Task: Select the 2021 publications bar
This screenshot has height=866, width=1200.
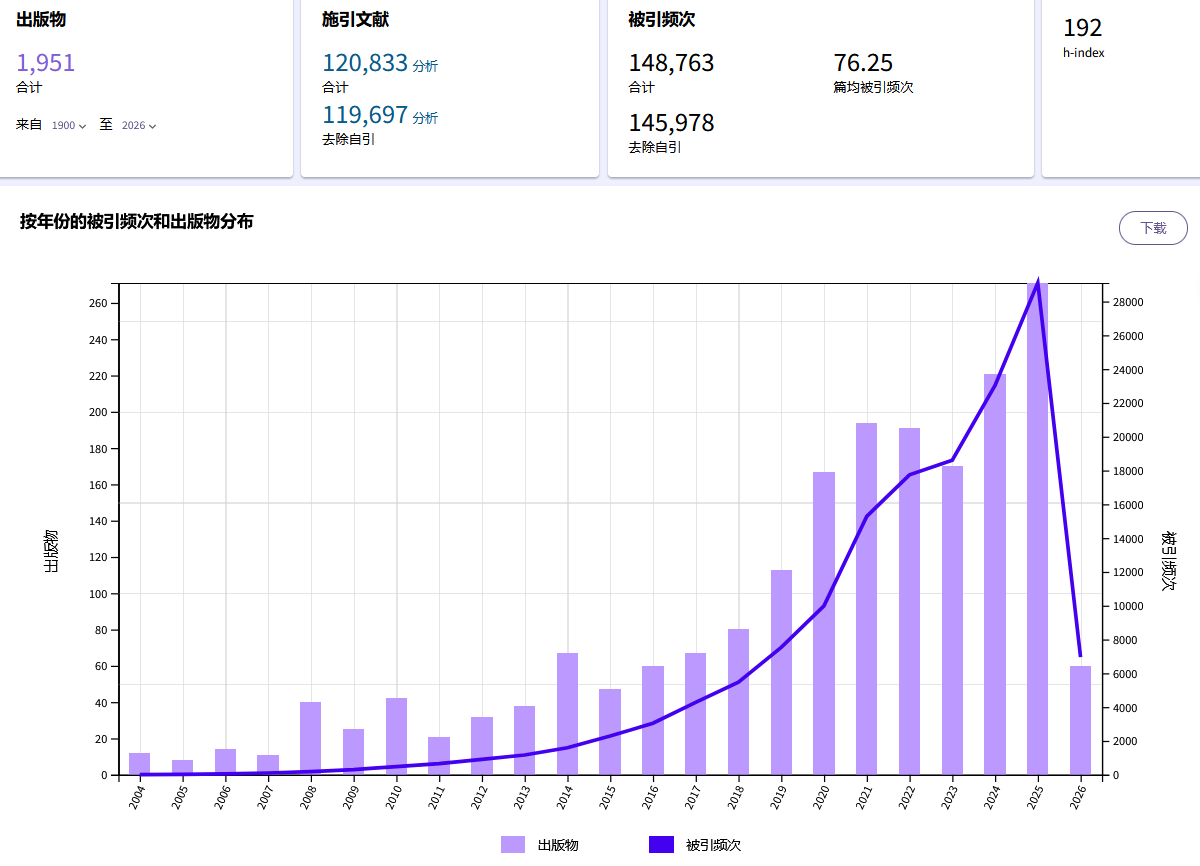Action: point(866,598)
